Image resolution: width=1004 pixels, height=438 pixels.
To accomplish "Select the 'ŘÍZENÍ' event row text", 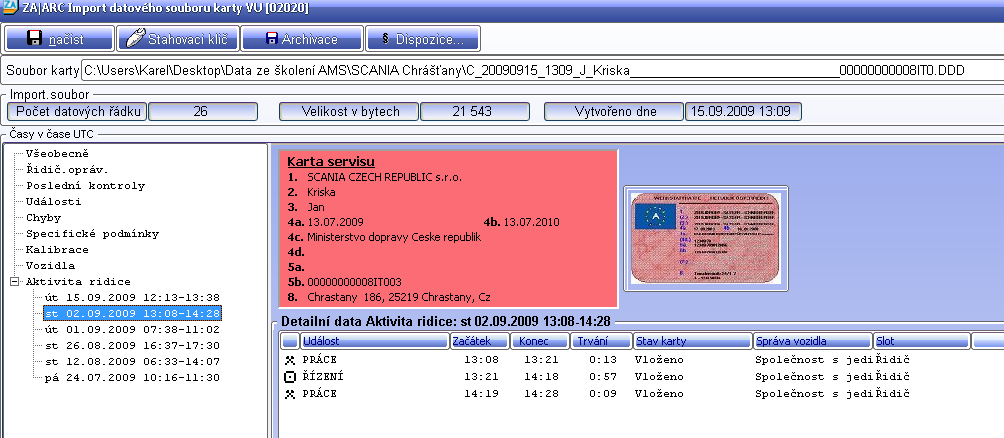I will pos(323,377).
